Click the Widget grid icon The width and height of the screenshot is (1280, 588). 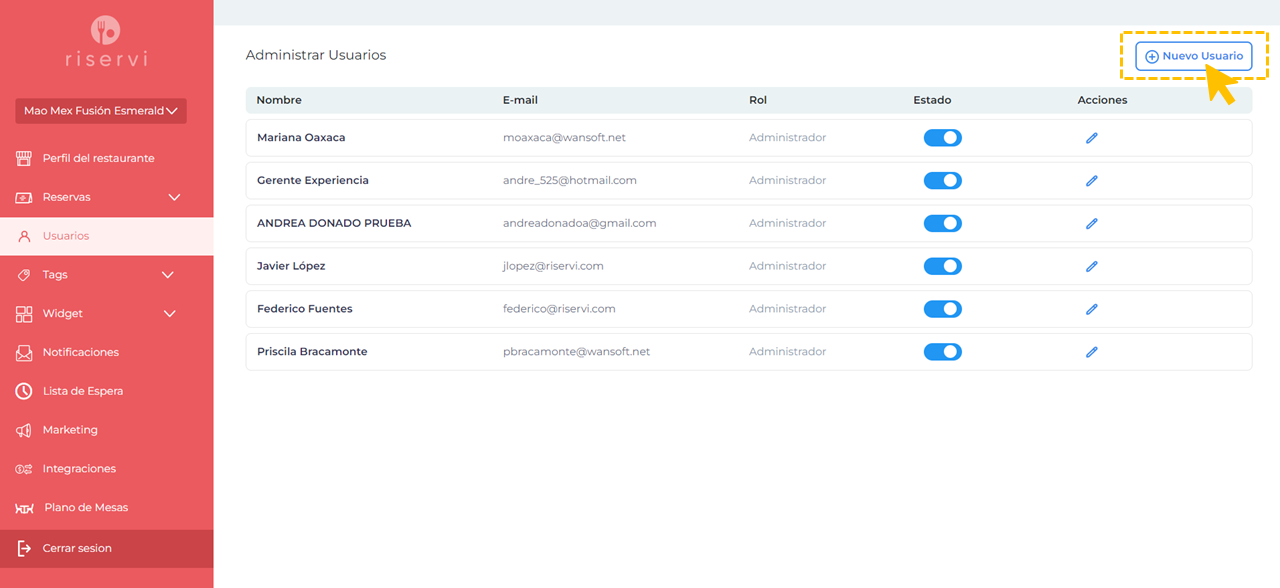pyautogui.click(x=24, y=314)
